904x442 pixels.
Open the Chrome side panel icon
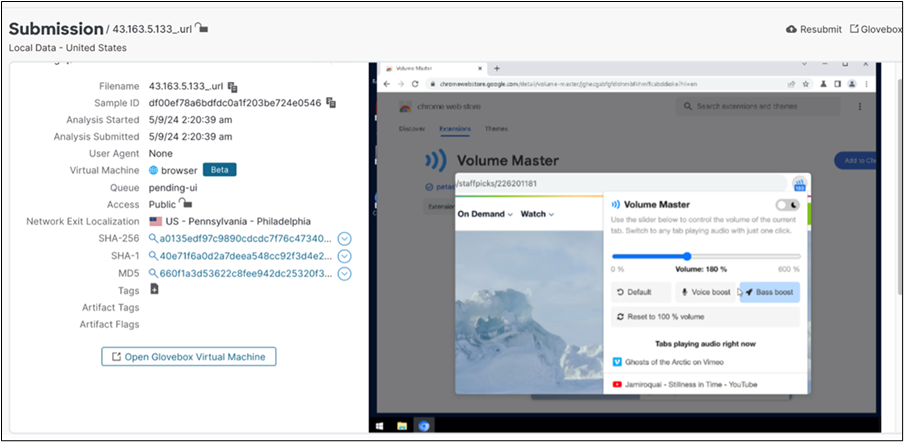(x=837, y=84)
